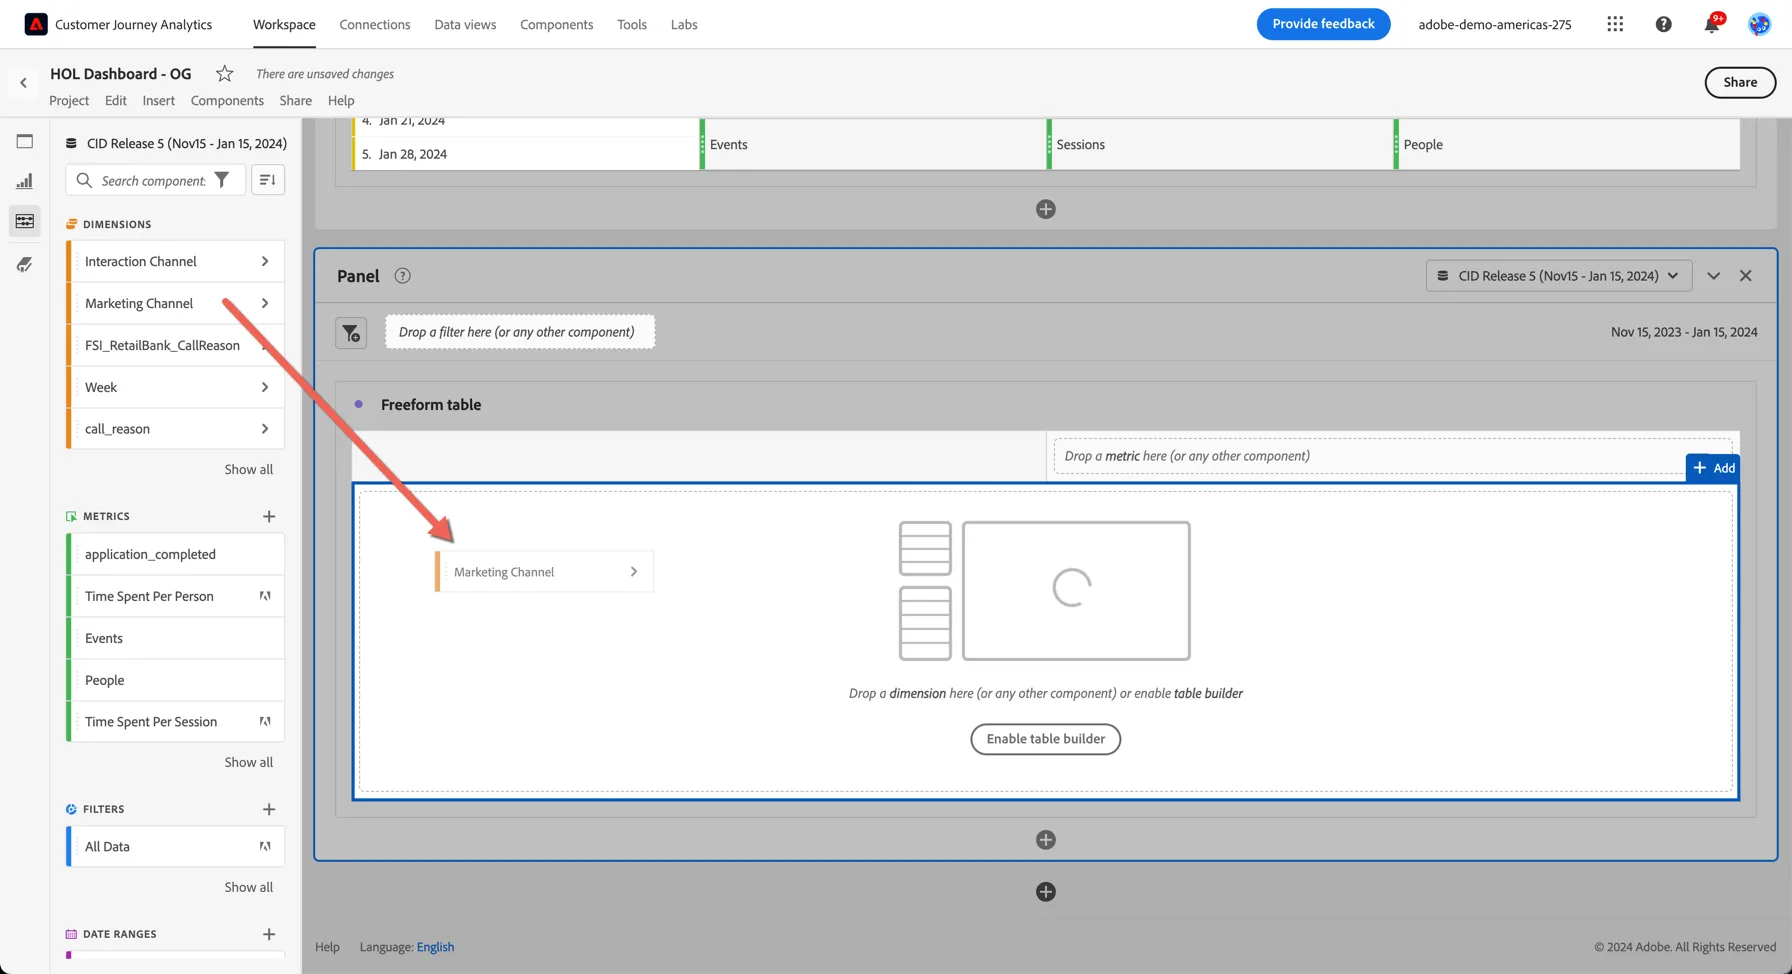Image resolution: width=1792 pixels, height=974 pixels.
Task: Expand Interaction Channel dimension chevron
Action: tap(265, 261)
